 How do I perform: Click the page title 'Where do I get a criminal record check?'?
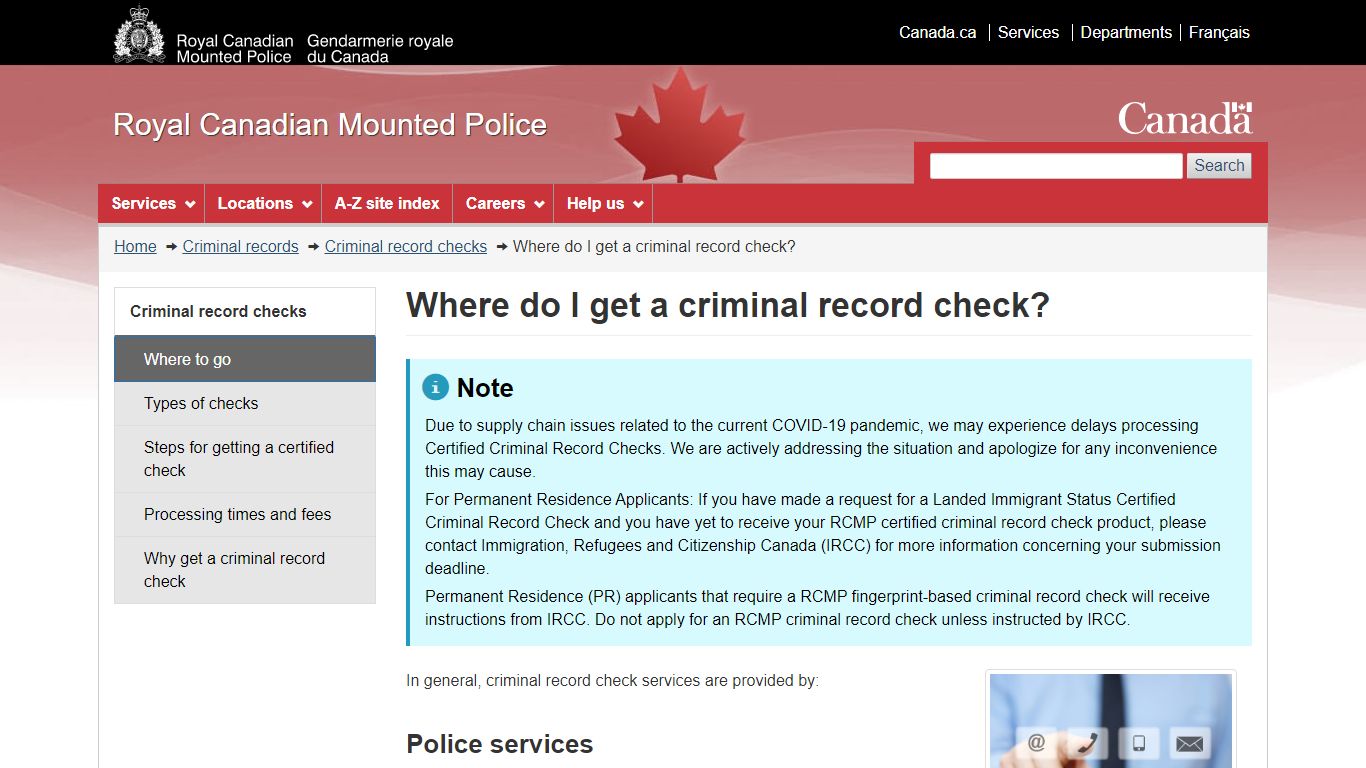[x=728, y=305]
